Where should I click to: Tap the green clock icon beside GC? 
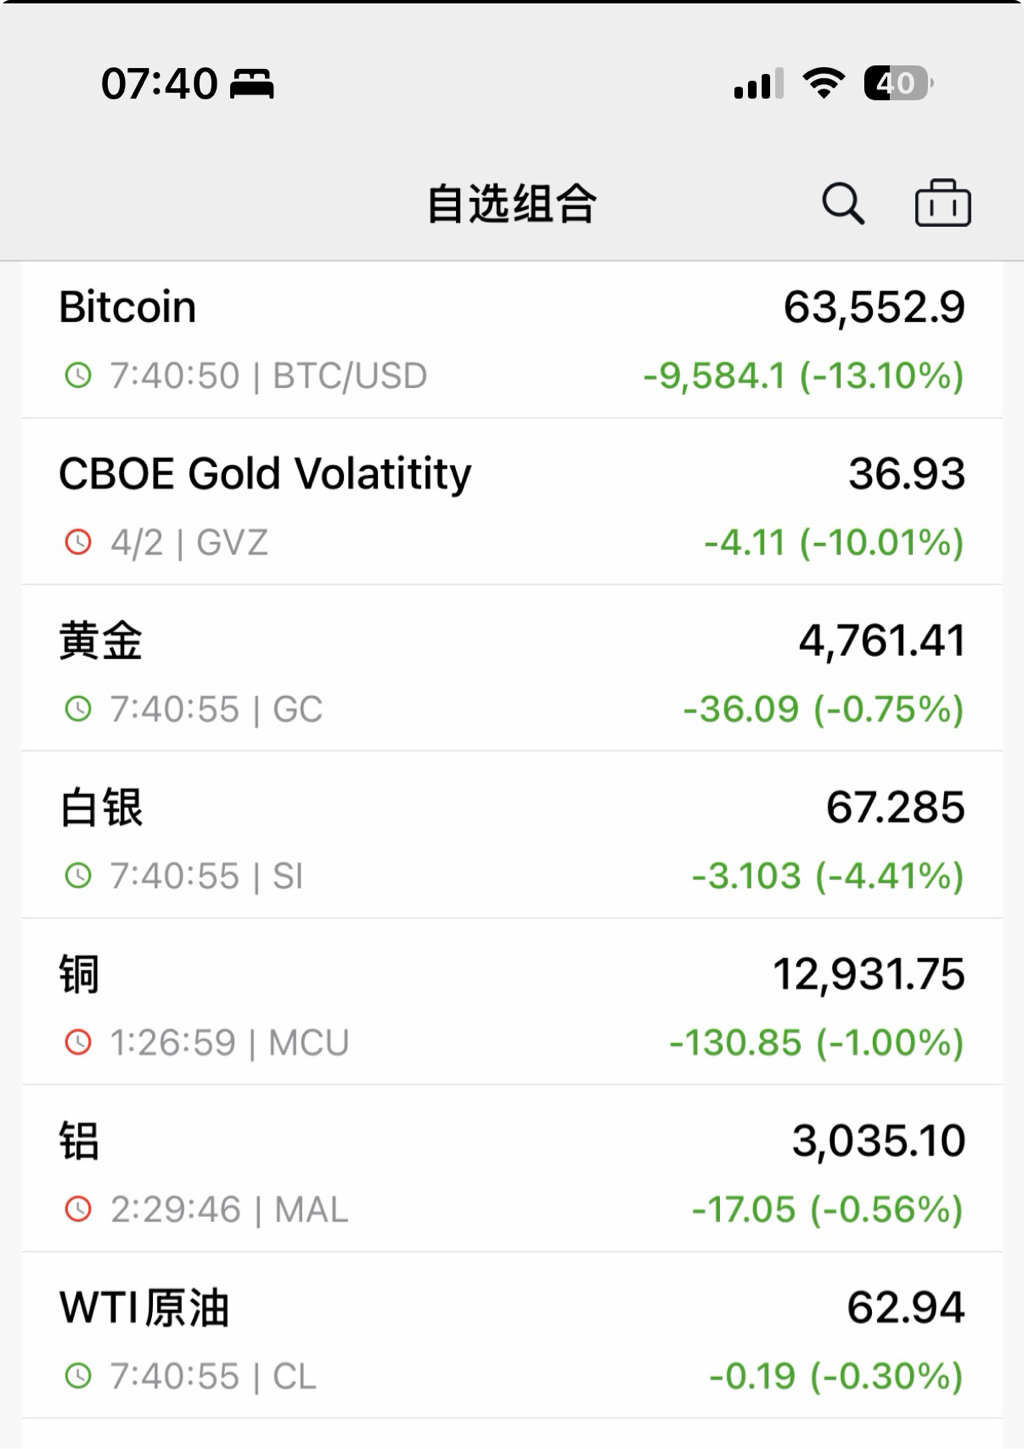point(78,710)
